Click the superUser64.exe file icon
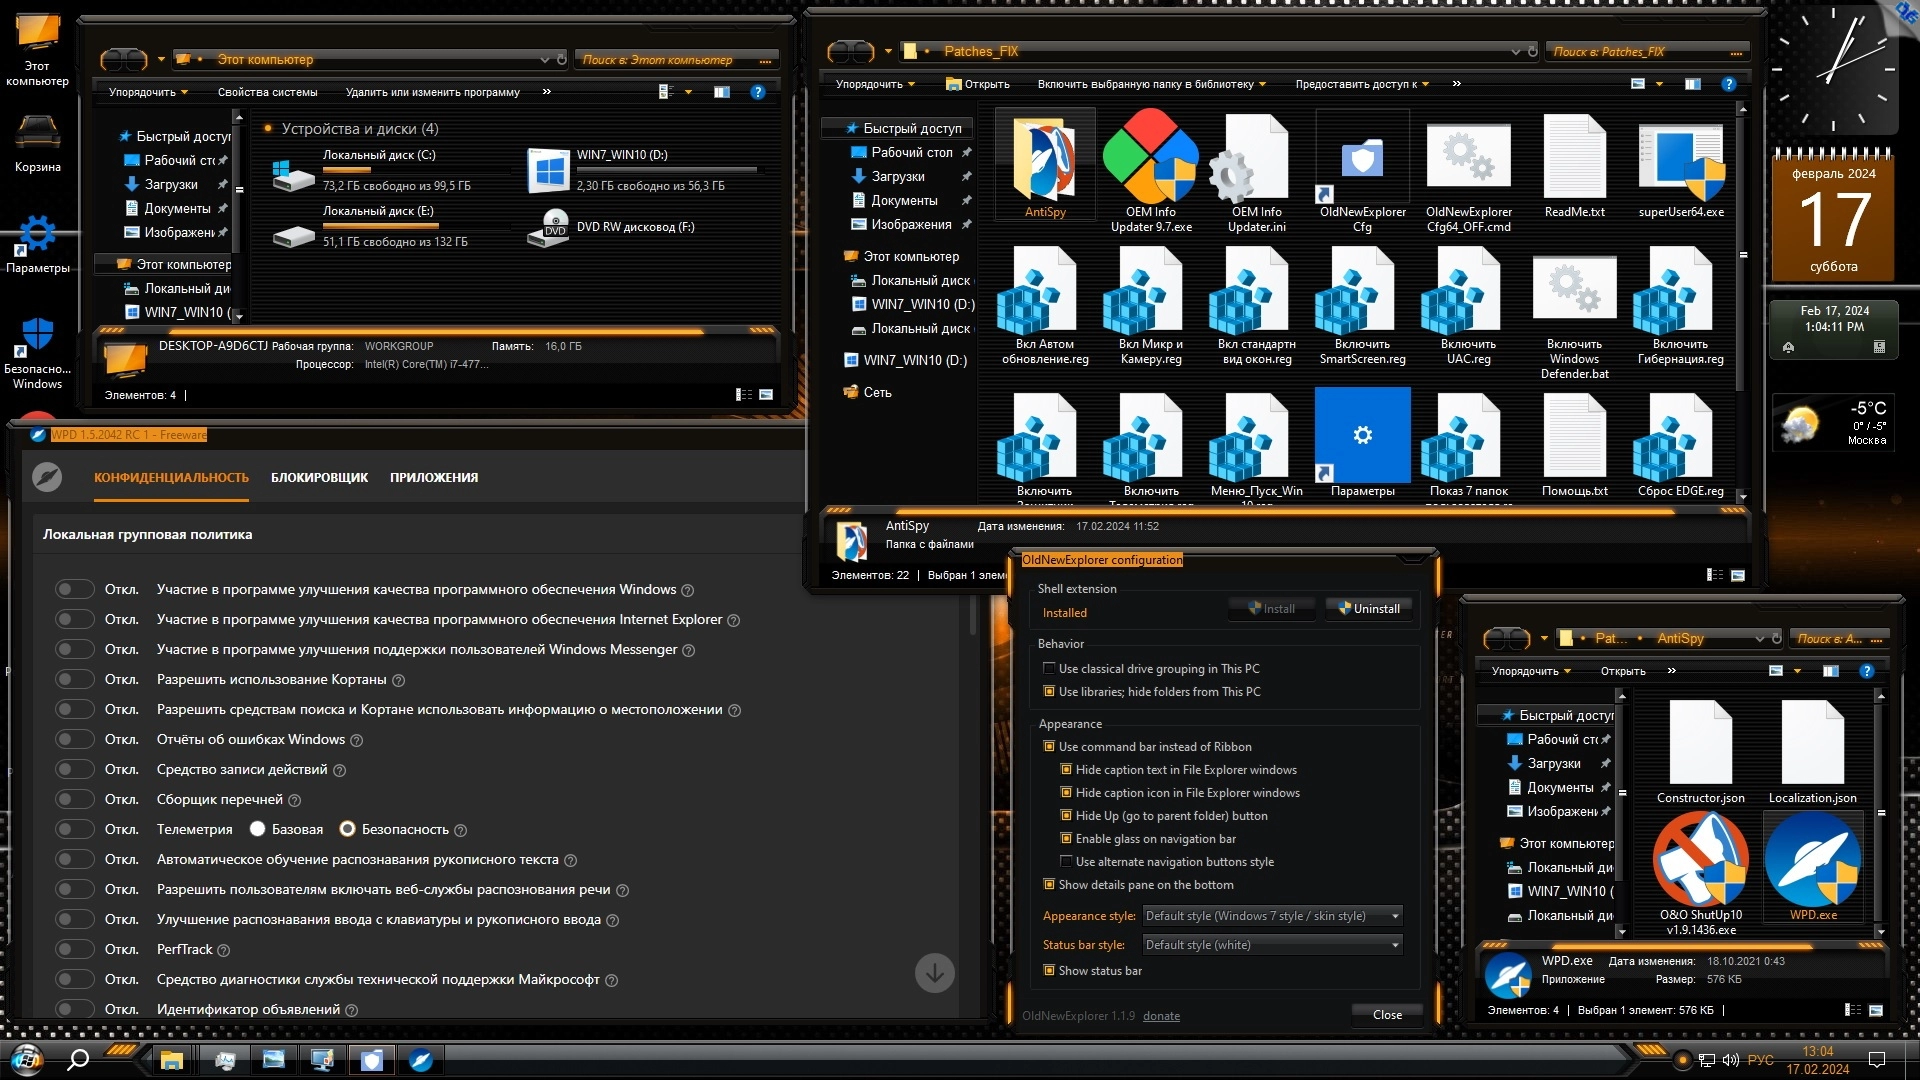Screen dimensions: 1920x1080 click(1680, 160)
